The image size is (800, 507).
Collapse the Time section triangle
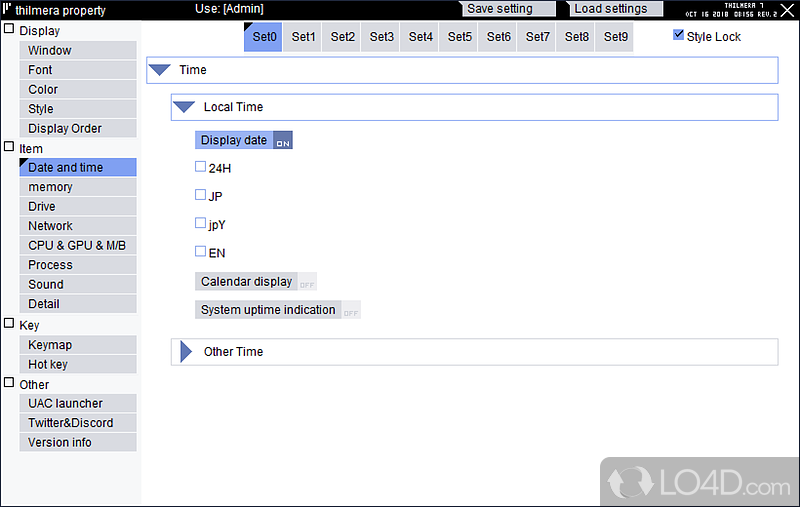click(160, 70)
